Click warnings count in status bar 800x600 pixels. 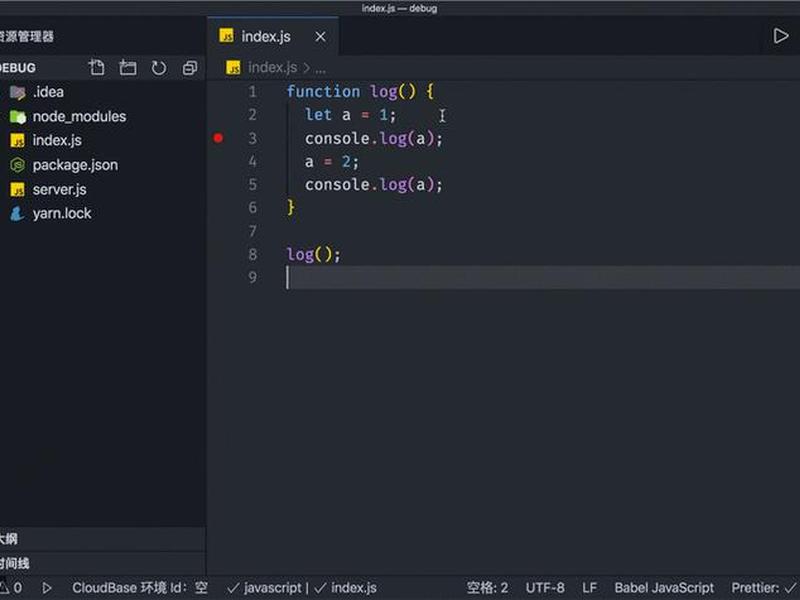pos(10,588)
